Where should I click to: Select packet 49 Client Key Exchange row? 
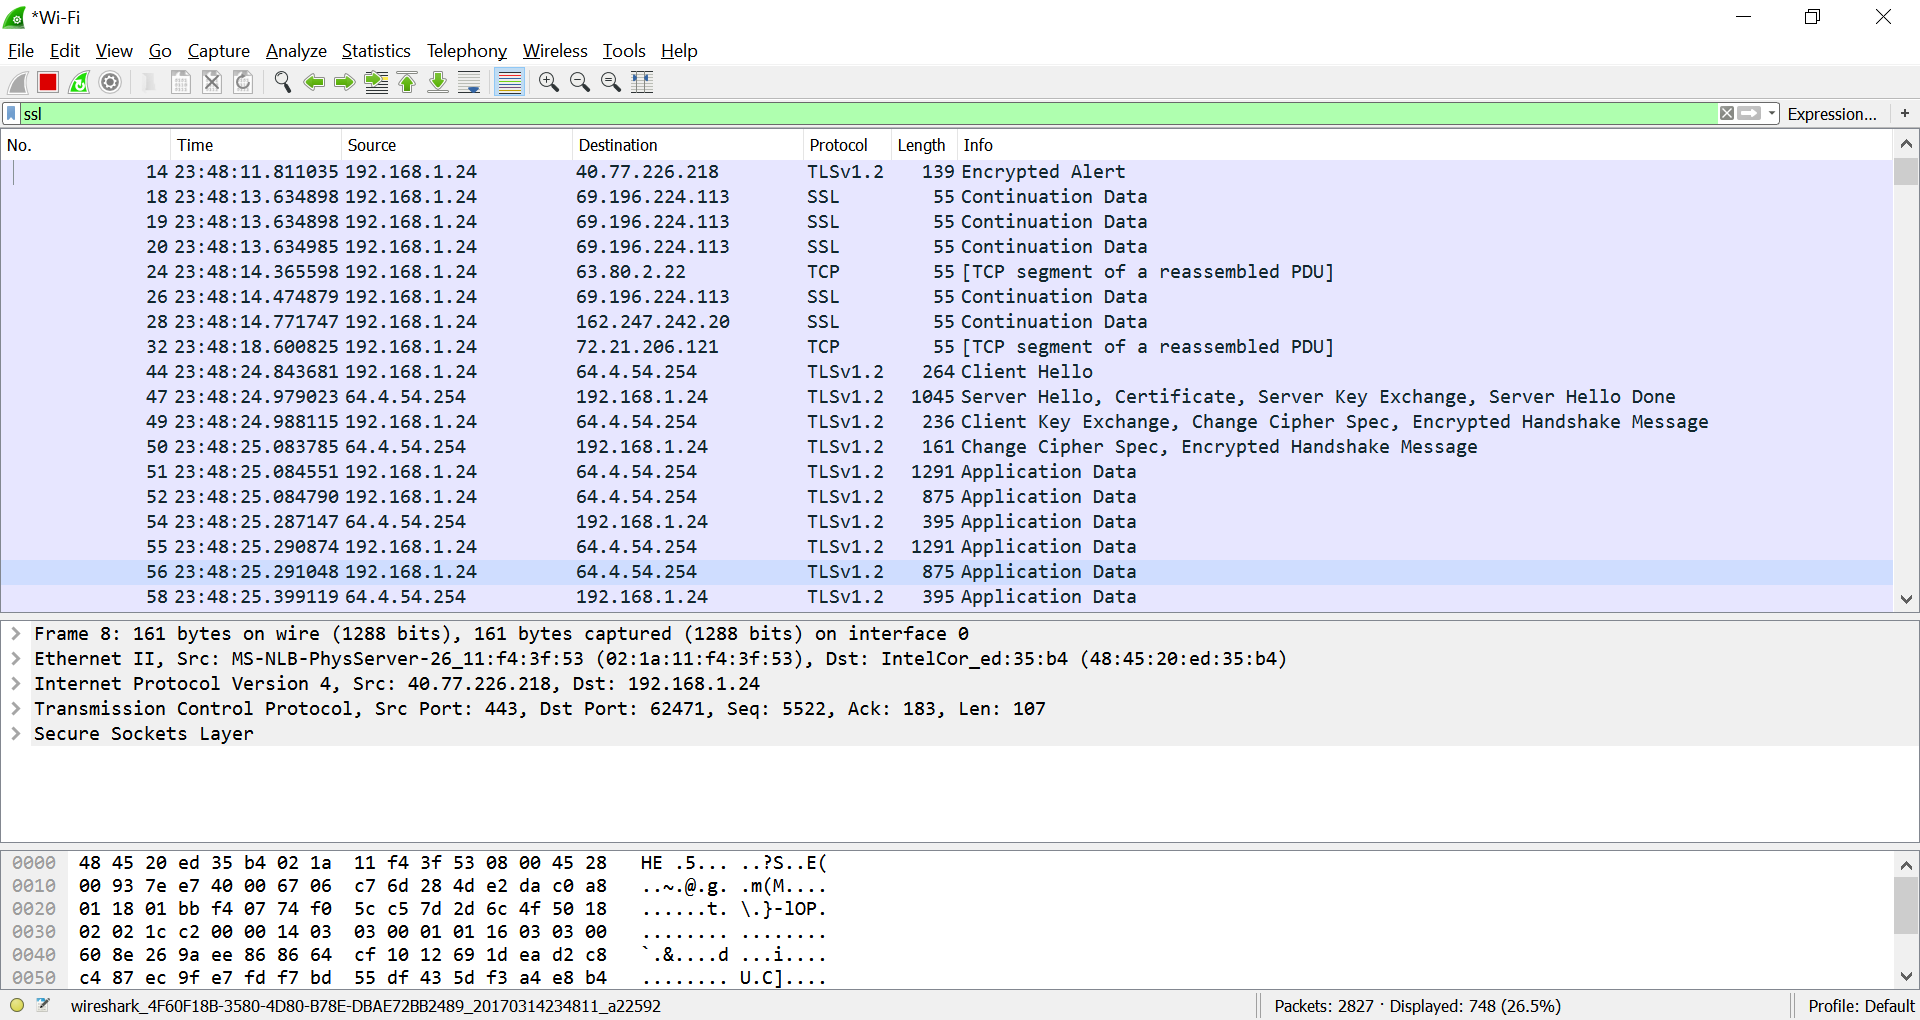[x=946, y=422]
